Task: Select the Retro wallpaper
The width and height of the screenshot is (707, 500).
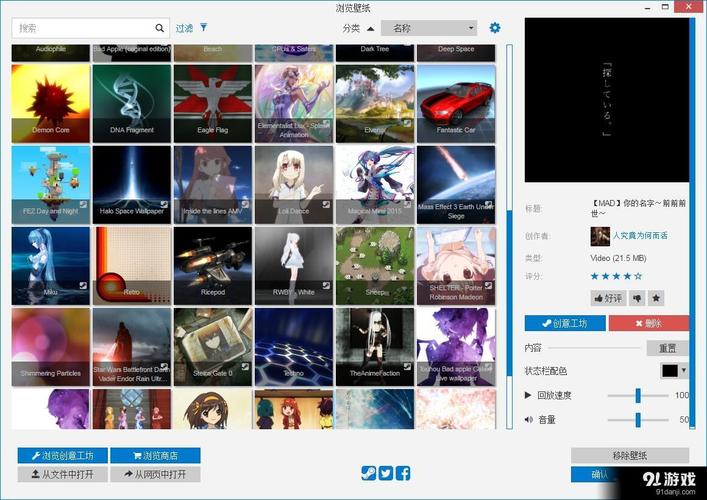Action: tap(132, 266)
